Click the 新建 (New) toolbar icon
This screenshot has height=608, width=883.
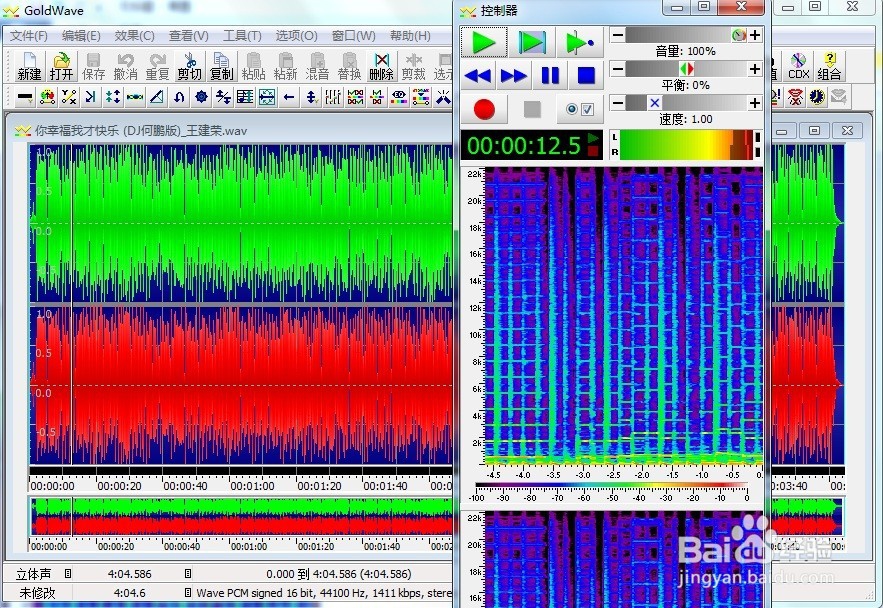pos(29,66)
